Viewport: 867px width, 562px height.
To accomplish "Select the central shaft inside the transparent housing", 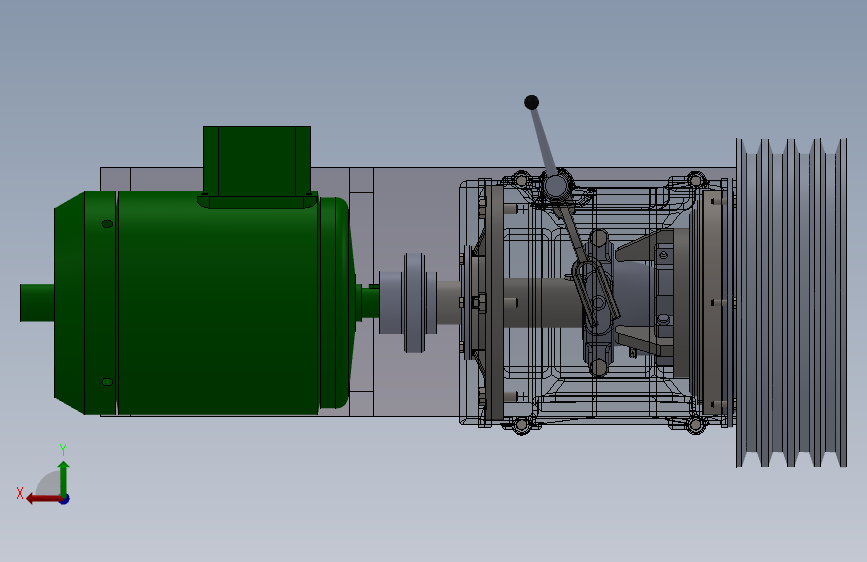I will click(x=542, y=303).
